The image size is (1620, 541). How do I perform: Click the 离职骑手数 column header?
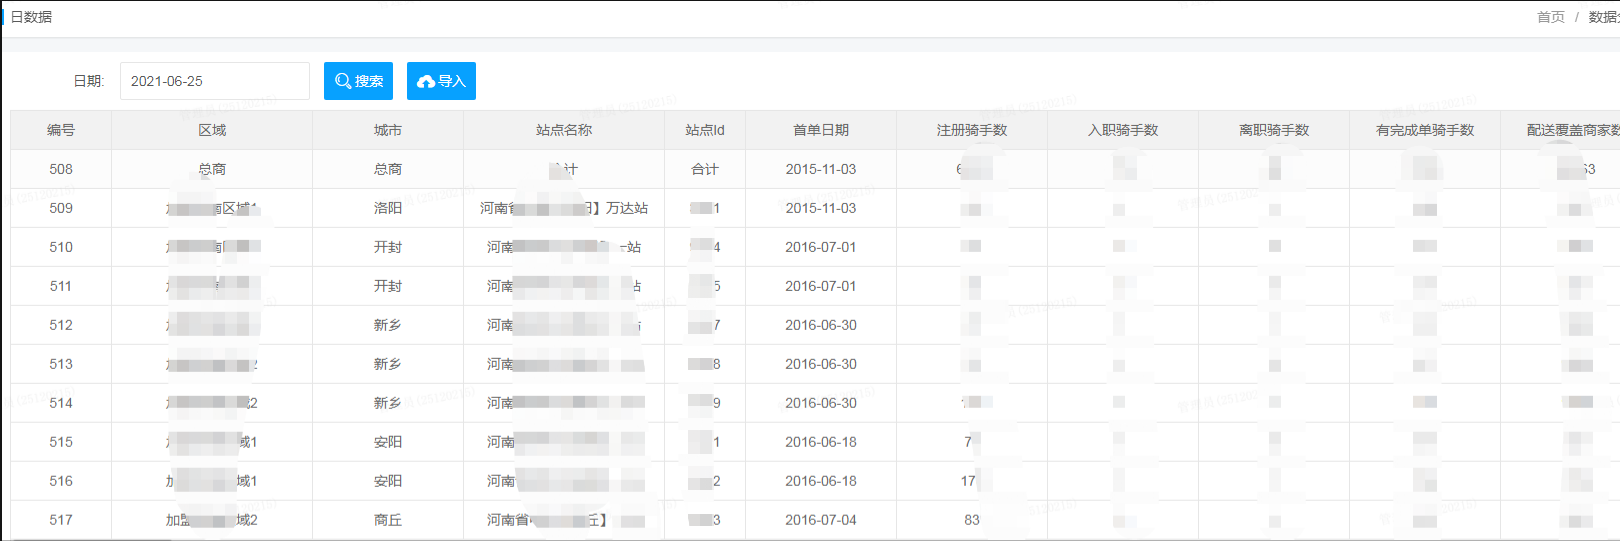1274,130
